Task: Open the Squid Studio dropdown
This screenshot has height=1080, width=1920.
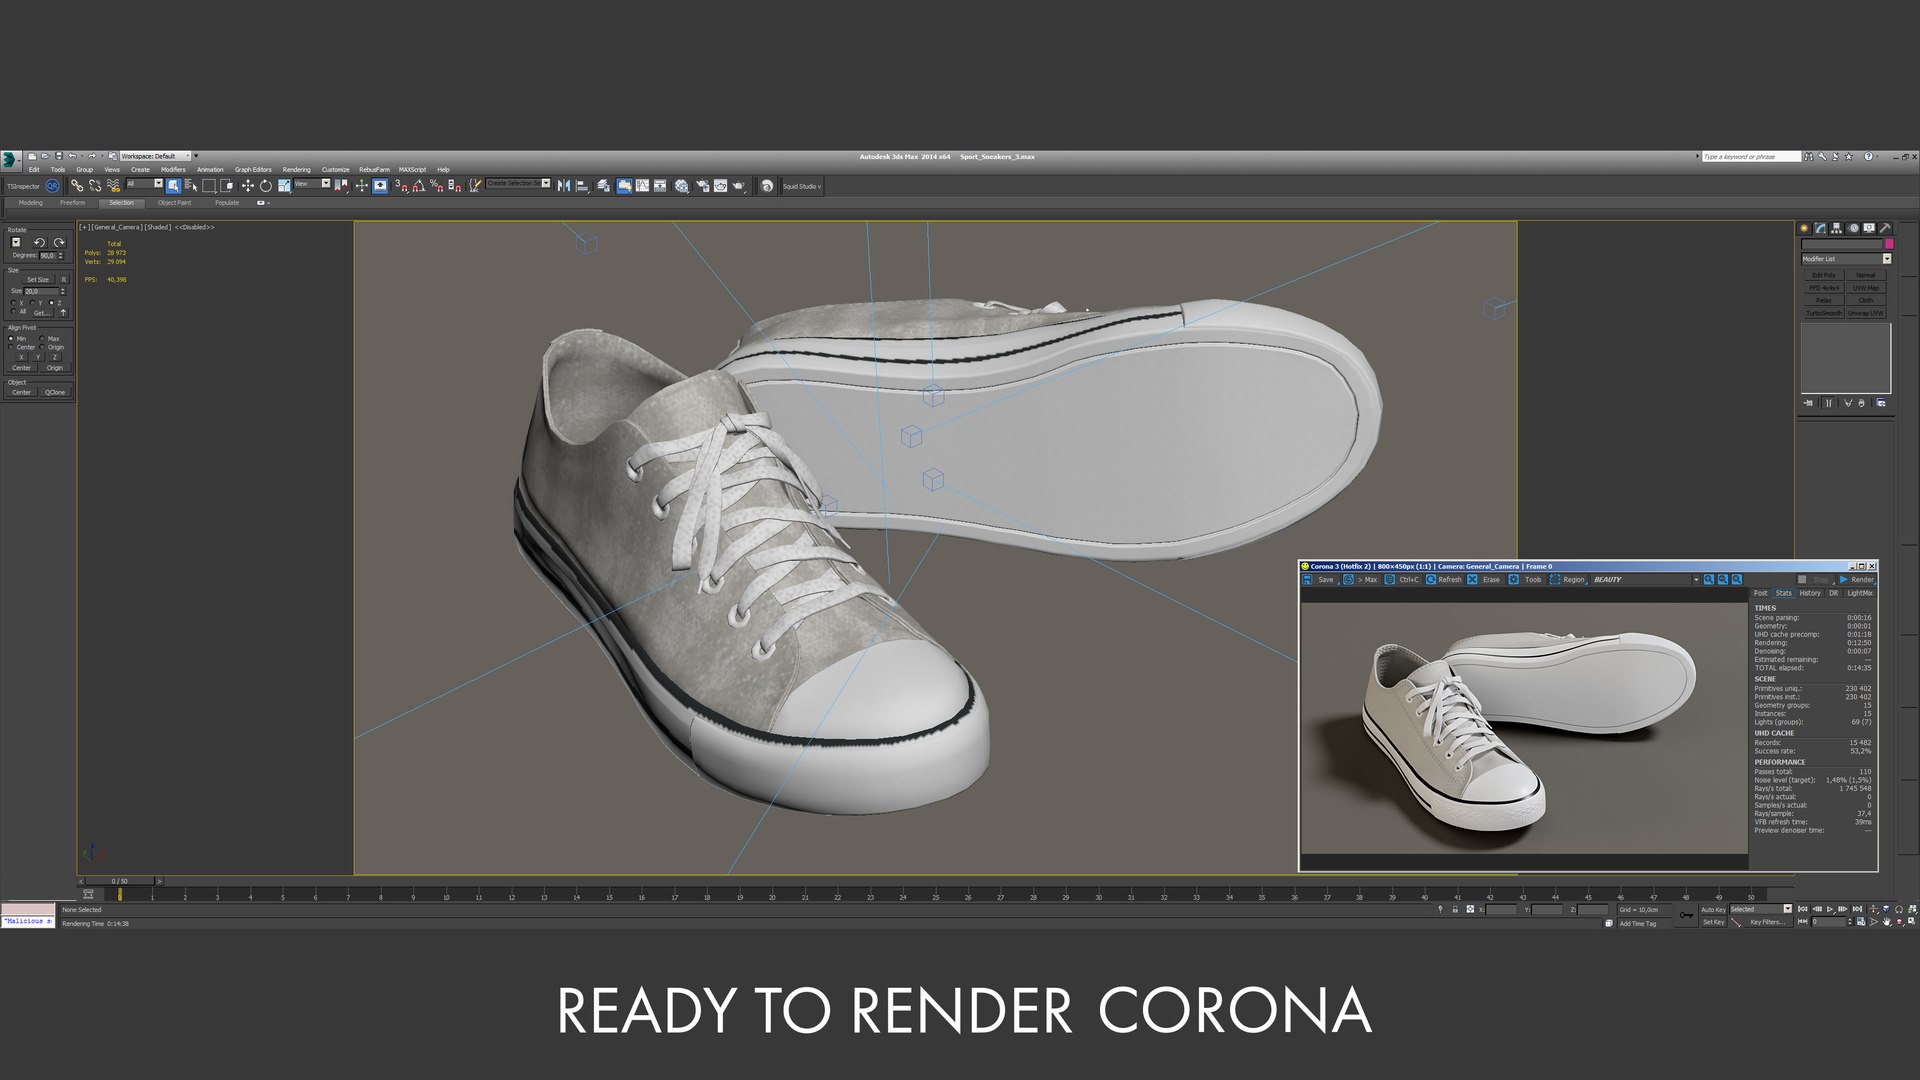Action: pyautogui.click(x=801, y=186)
